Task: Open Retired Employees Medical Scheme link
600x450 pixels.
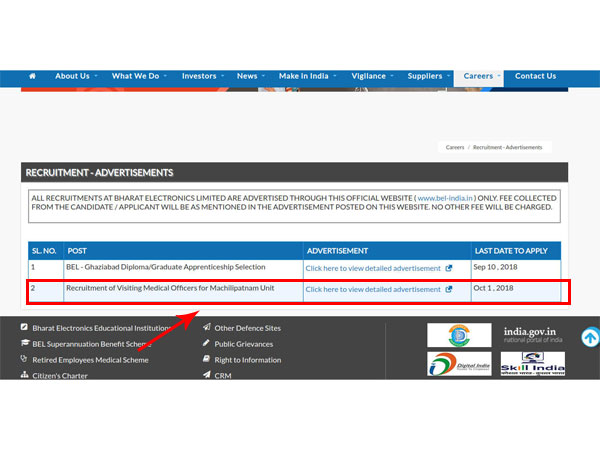Action: [90, 360]
